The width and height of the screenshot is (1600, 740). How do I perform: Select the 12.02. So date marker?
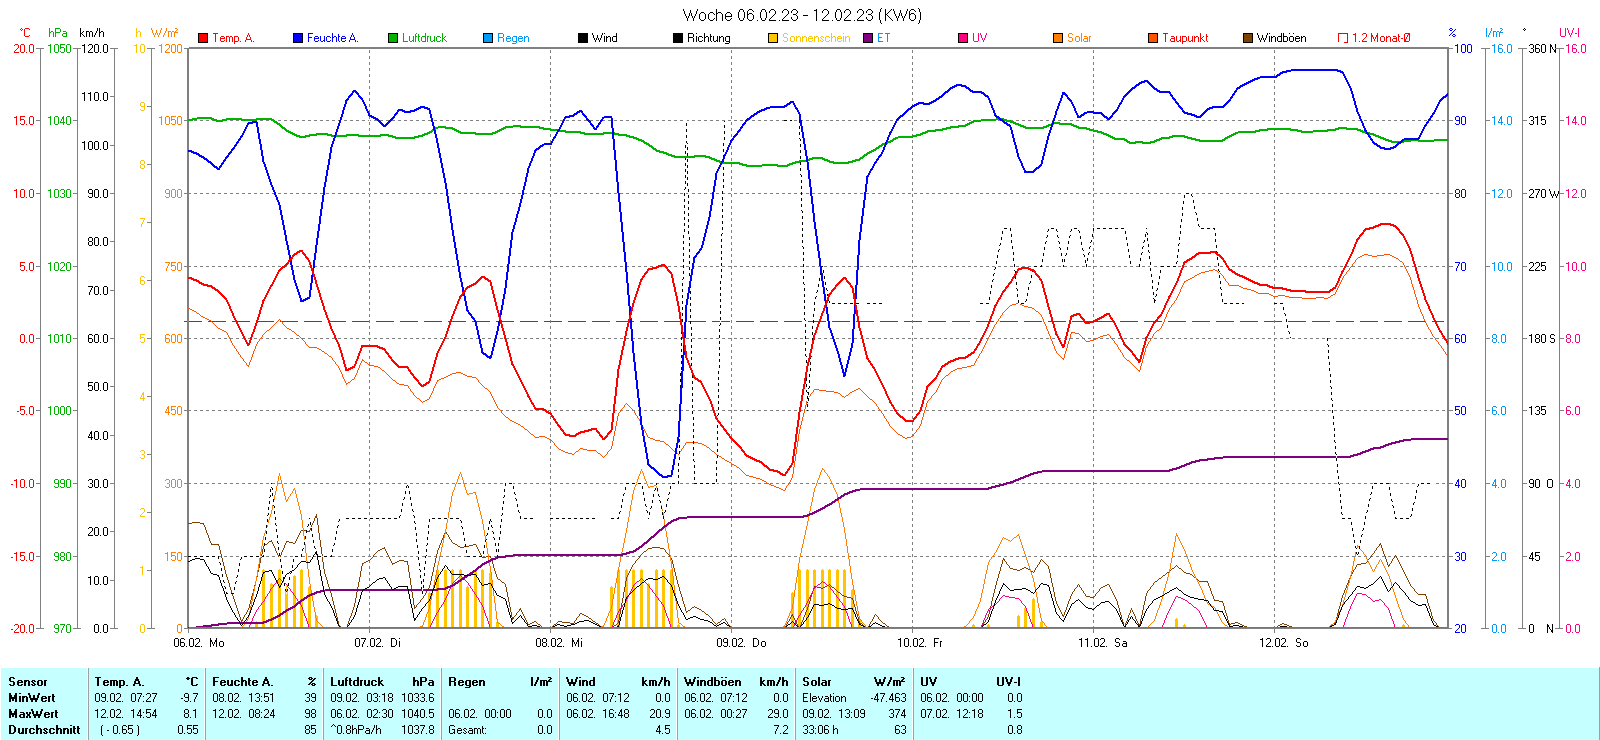[x=1283, y=643]
